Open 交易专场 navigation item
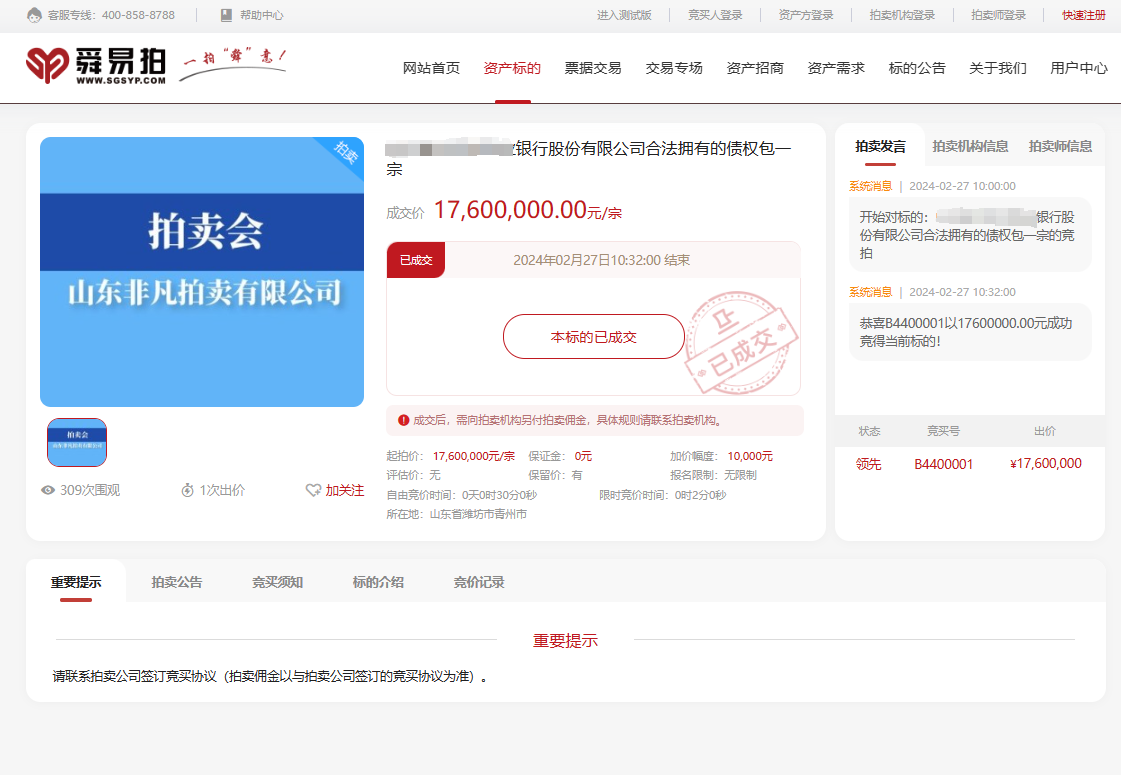 [x=674, y=68]
